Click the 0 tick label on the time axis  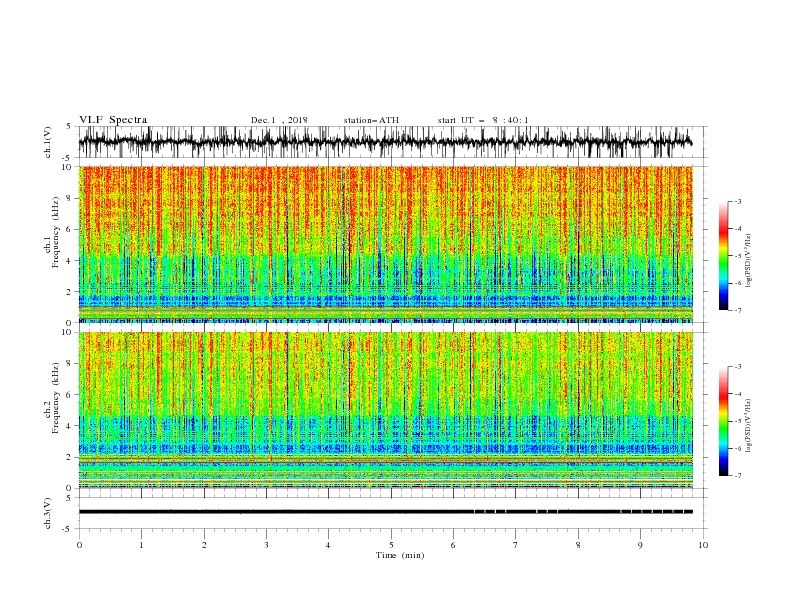click(79, 545)
